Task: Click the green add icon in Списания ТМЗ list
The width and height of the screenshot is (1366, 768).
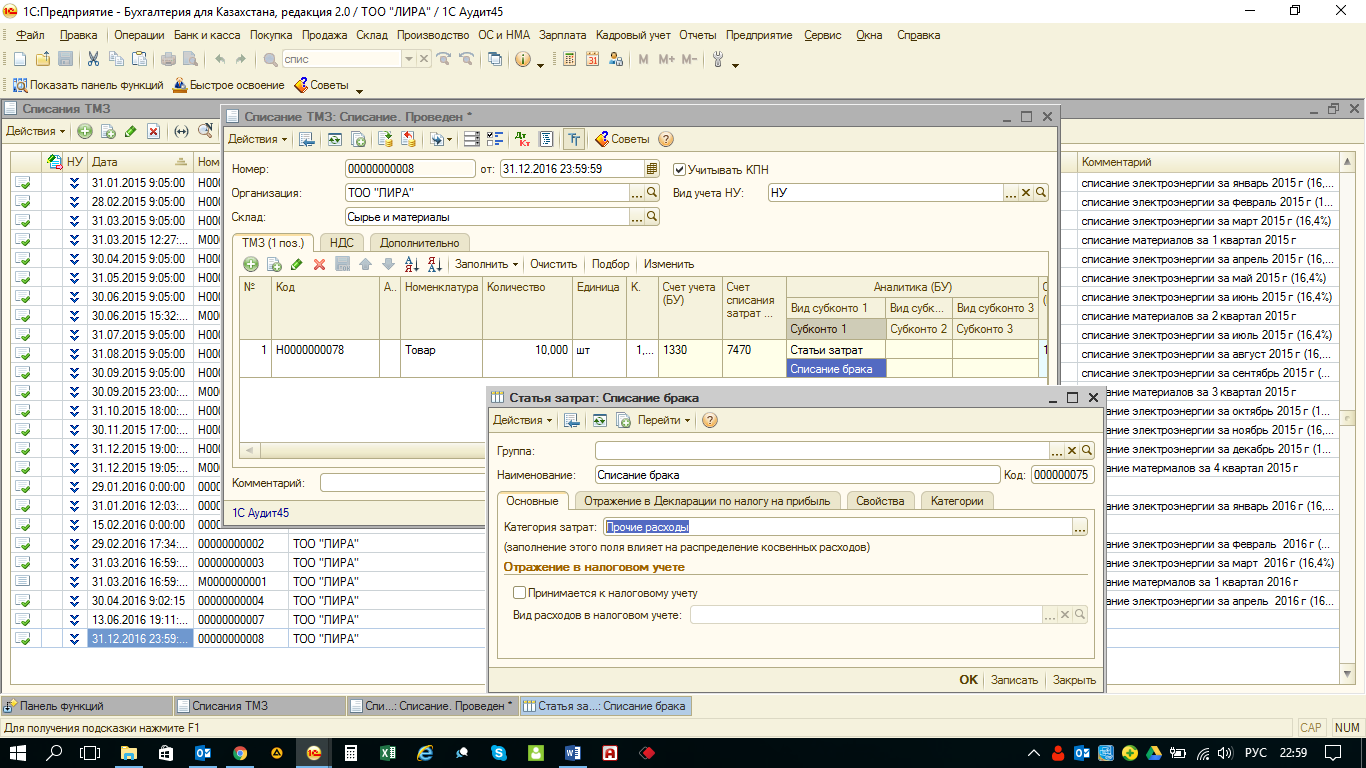Action: [x=85, y=131]
